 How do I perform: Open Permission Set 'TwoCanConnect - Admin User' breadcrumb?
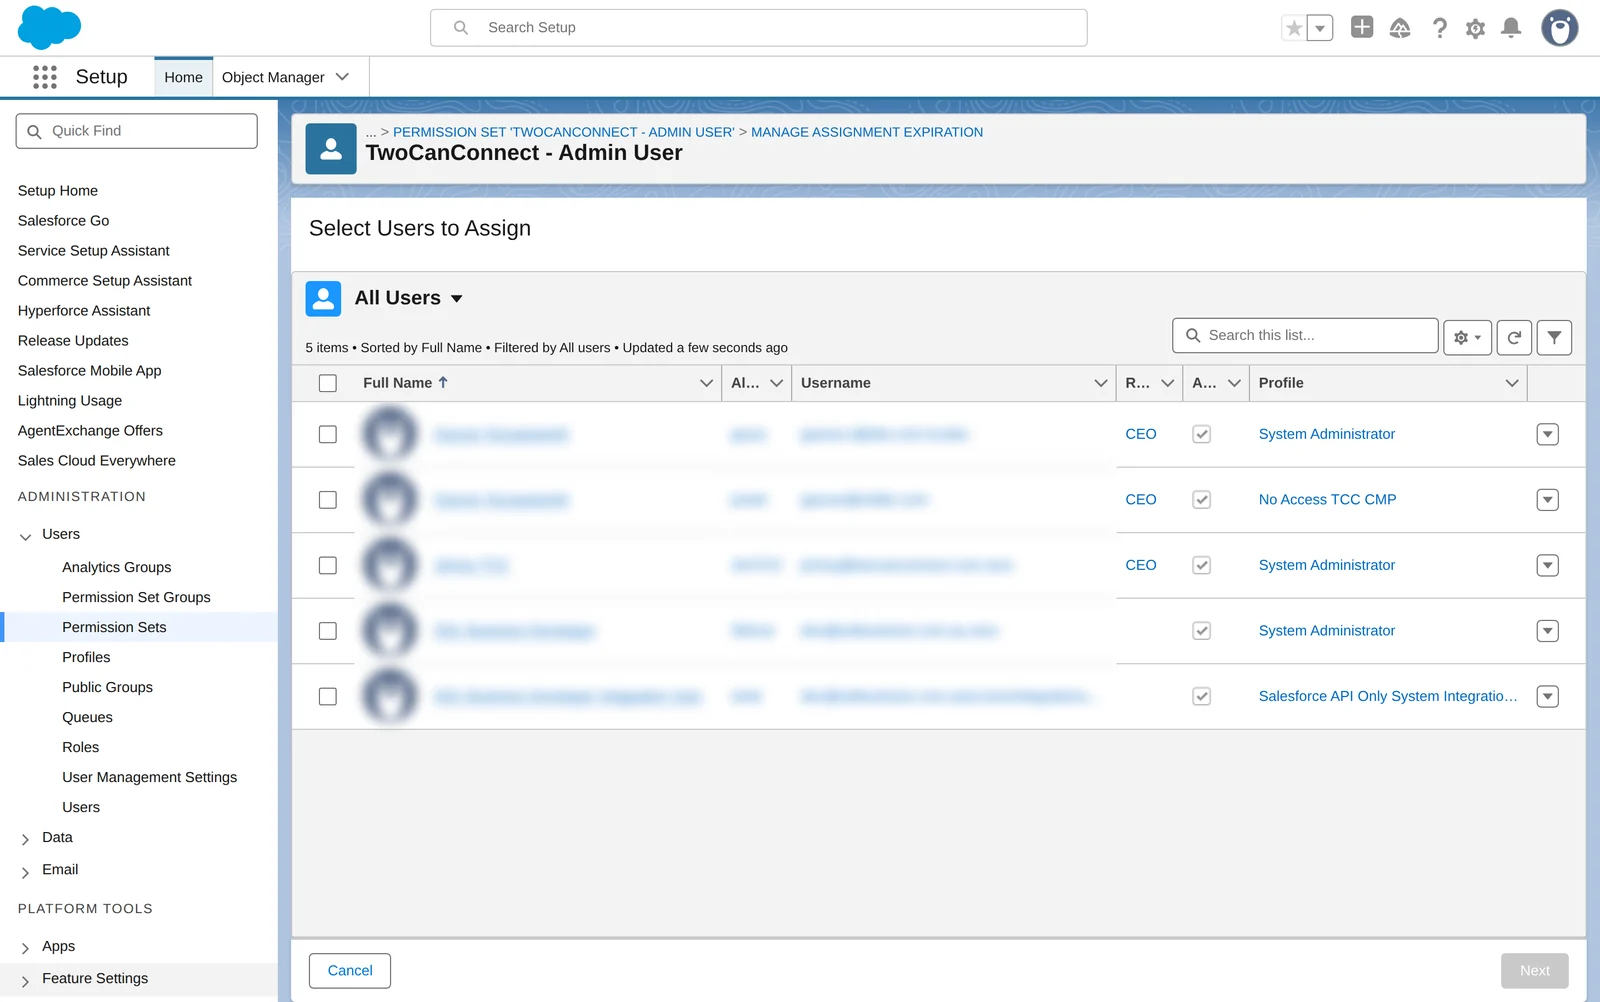(x=563, y=132)
